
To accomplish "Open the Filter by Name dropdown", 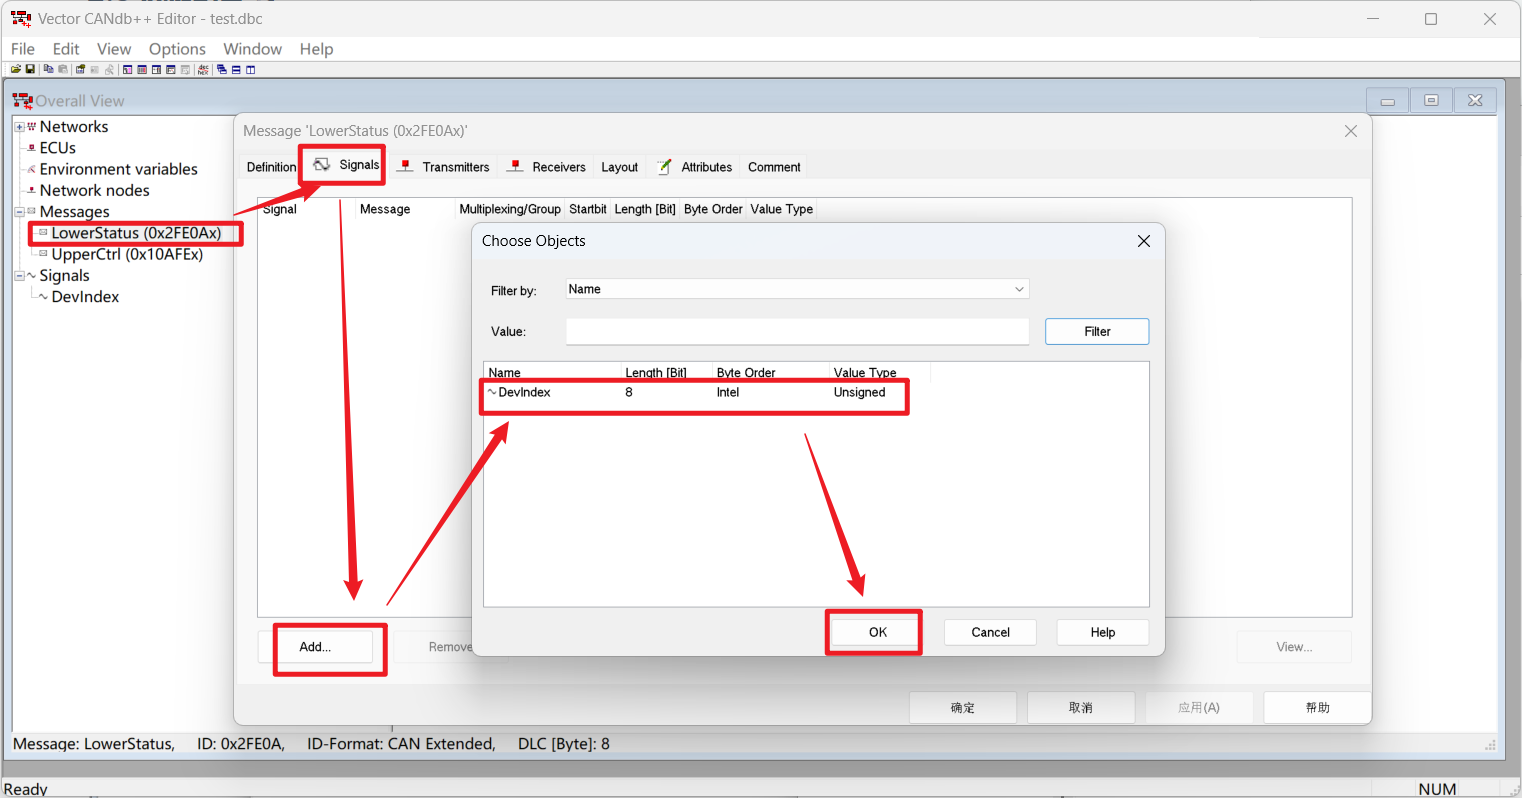I will point(1019,290).
